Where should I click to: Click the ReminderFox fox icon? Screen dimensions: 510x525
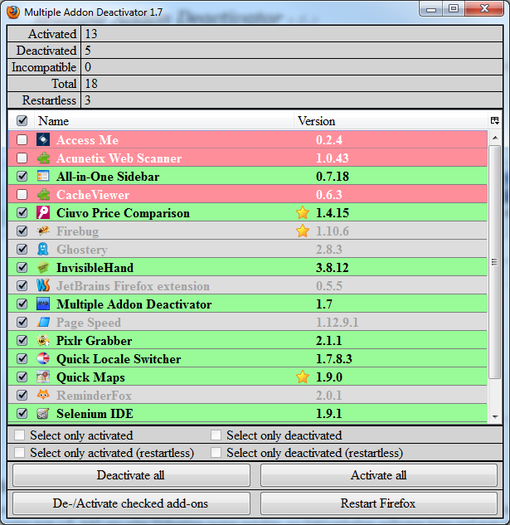click(43, 395)
